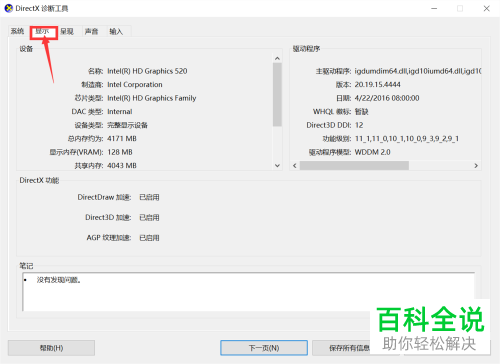
Task: Click the 保存所有信息 button
Action: click(349, 348)
